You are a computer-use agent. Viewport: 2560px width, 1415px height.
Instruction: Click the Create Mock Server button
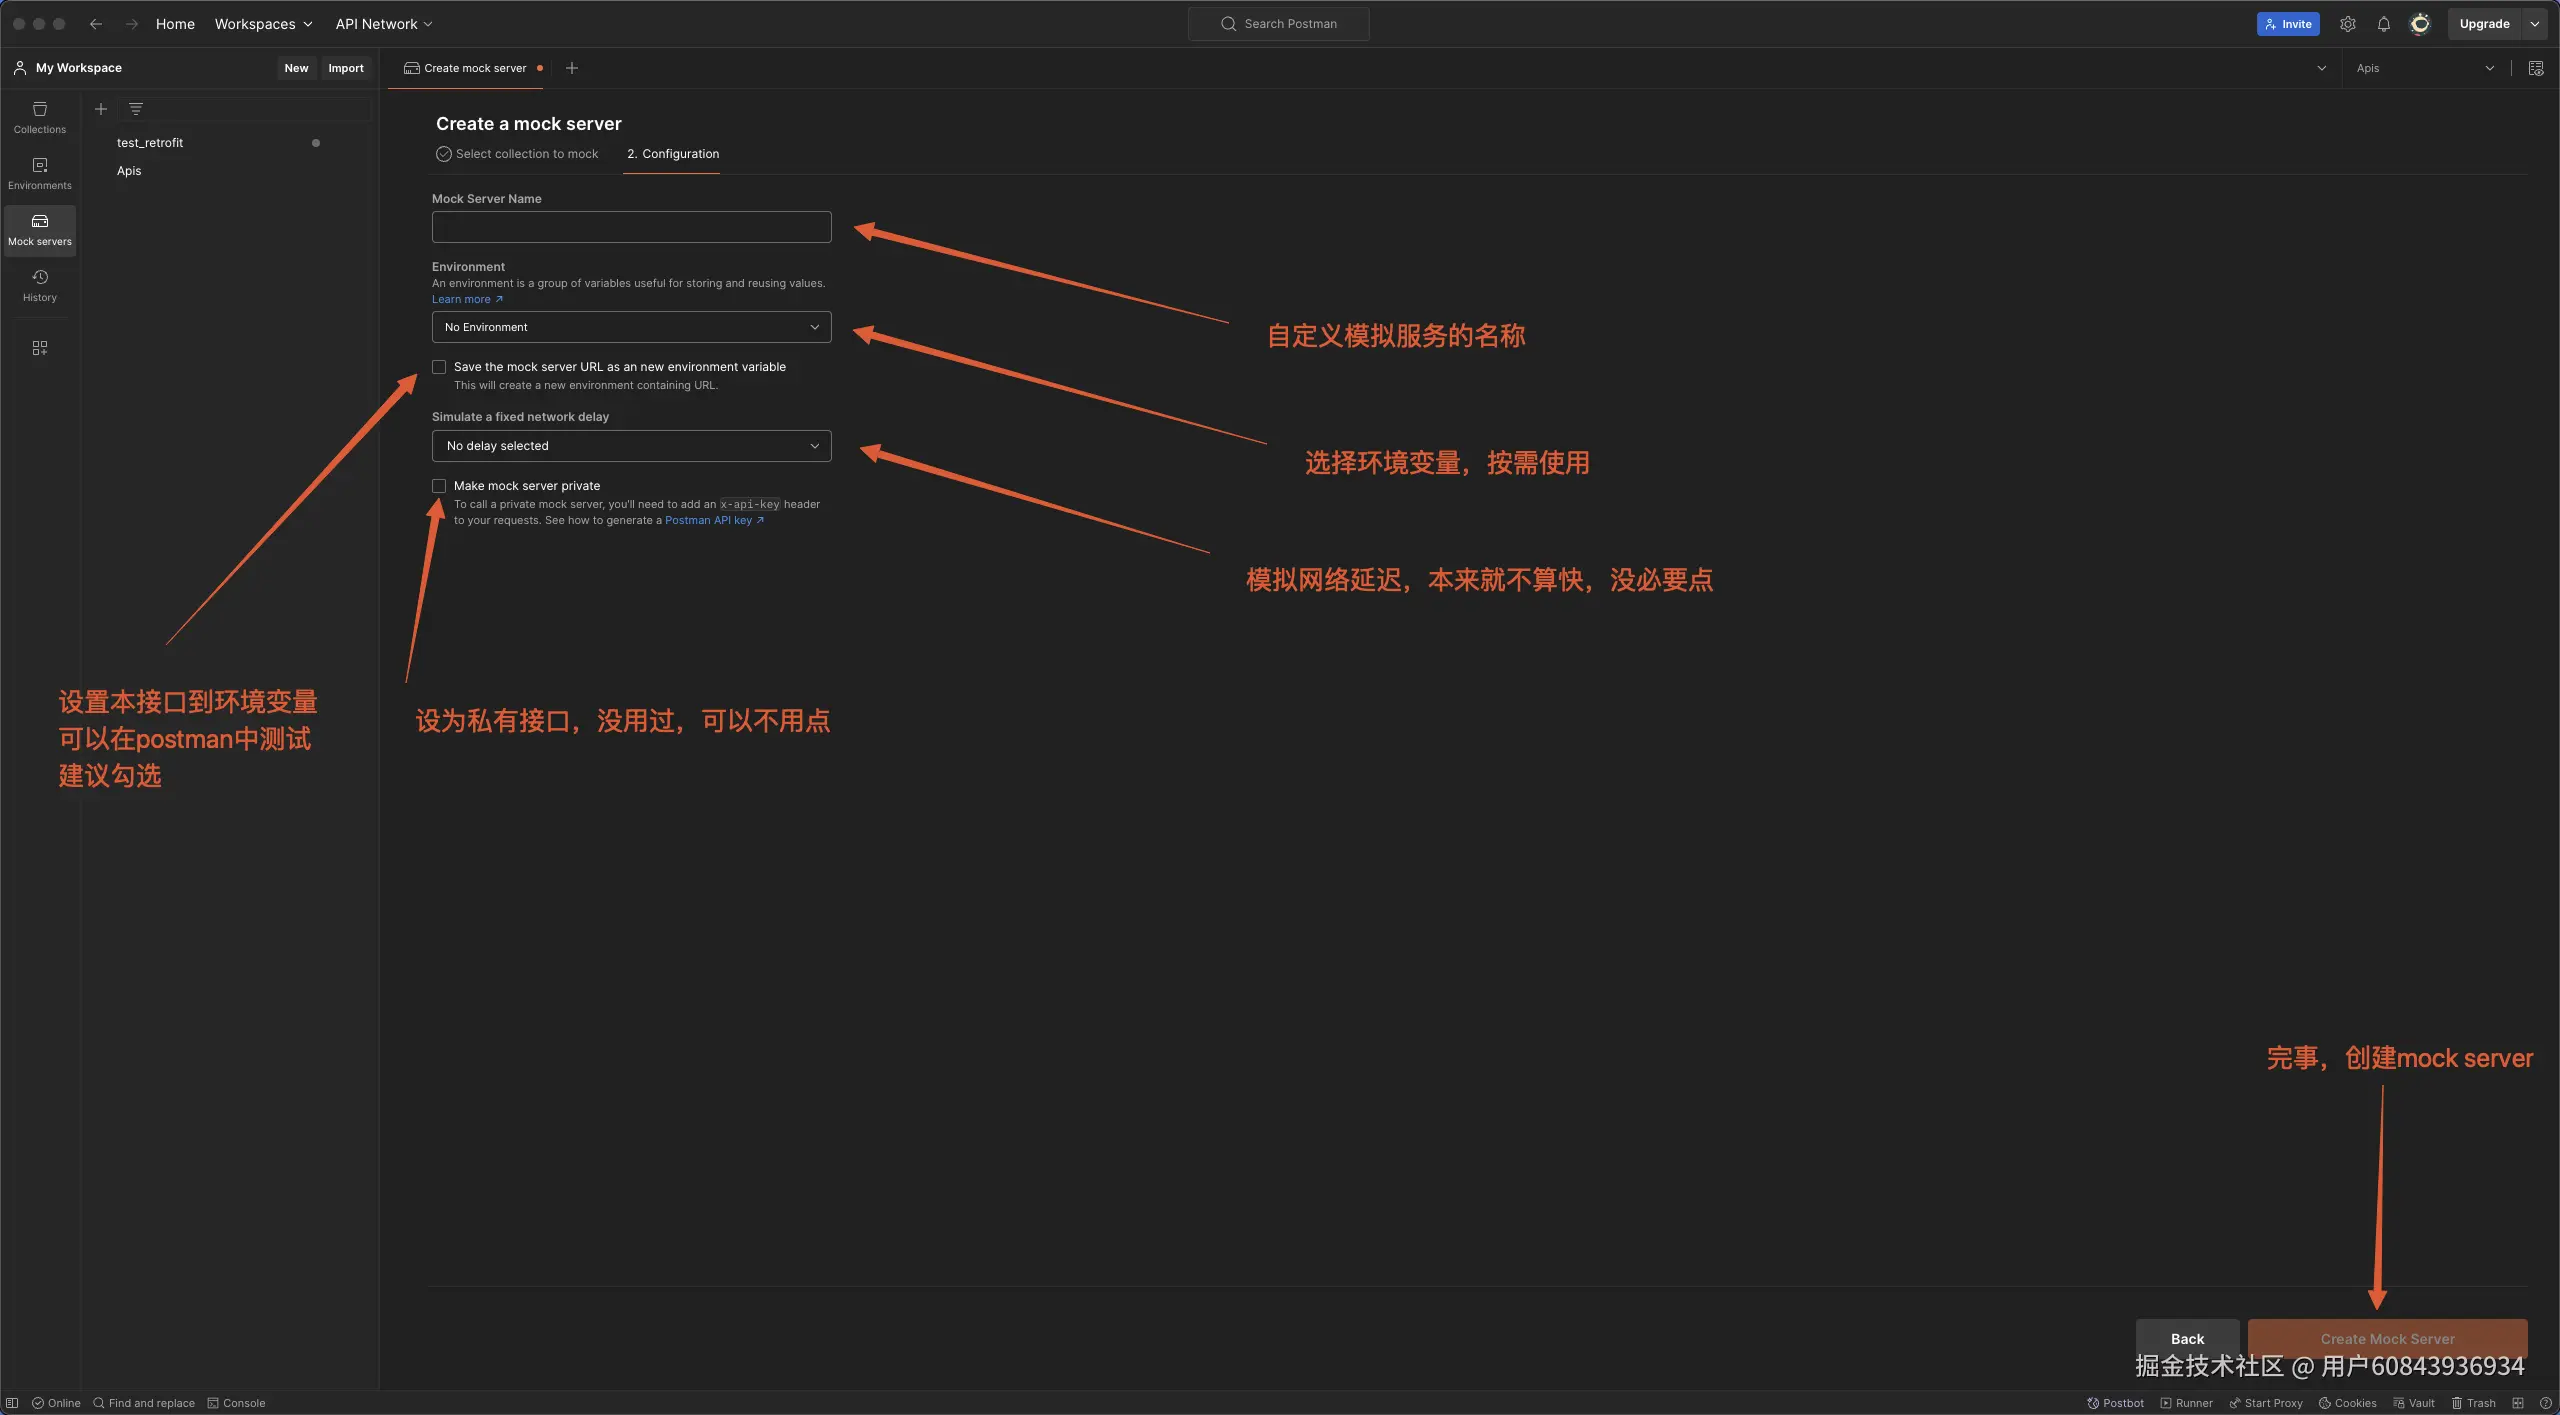coord(2386,1338)
